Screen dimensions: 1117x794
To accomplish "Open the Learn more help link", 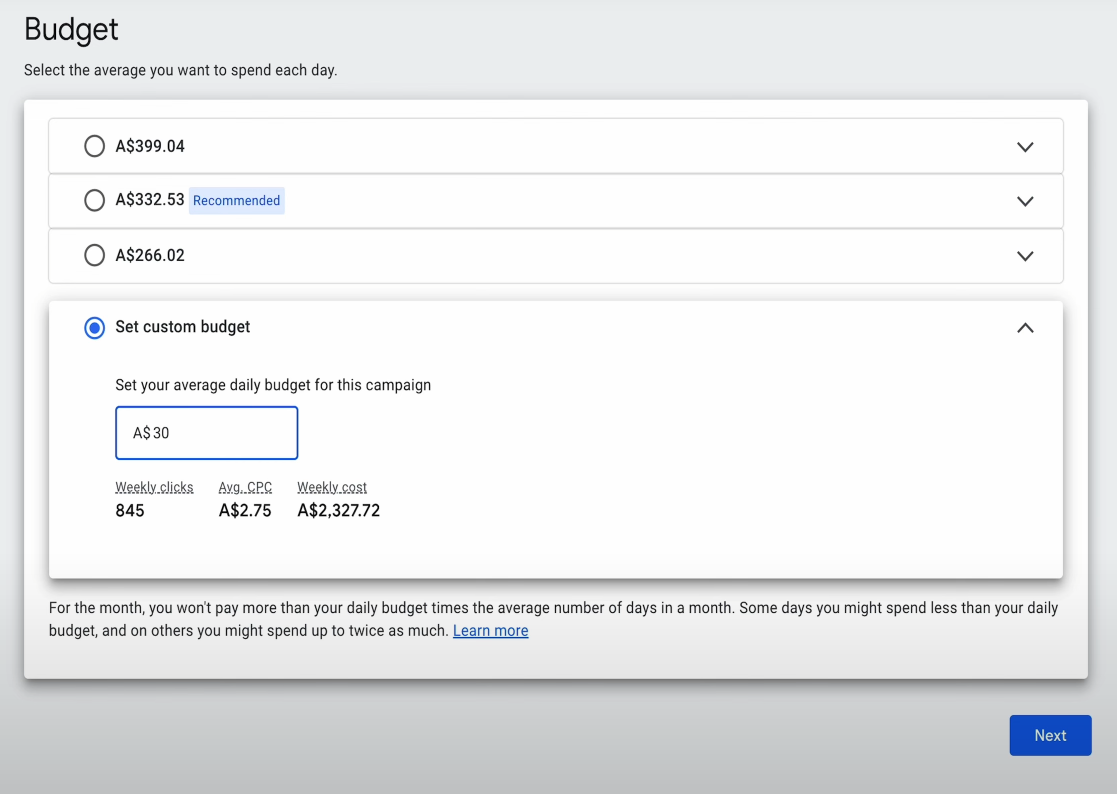I will (x=490, y=630).
